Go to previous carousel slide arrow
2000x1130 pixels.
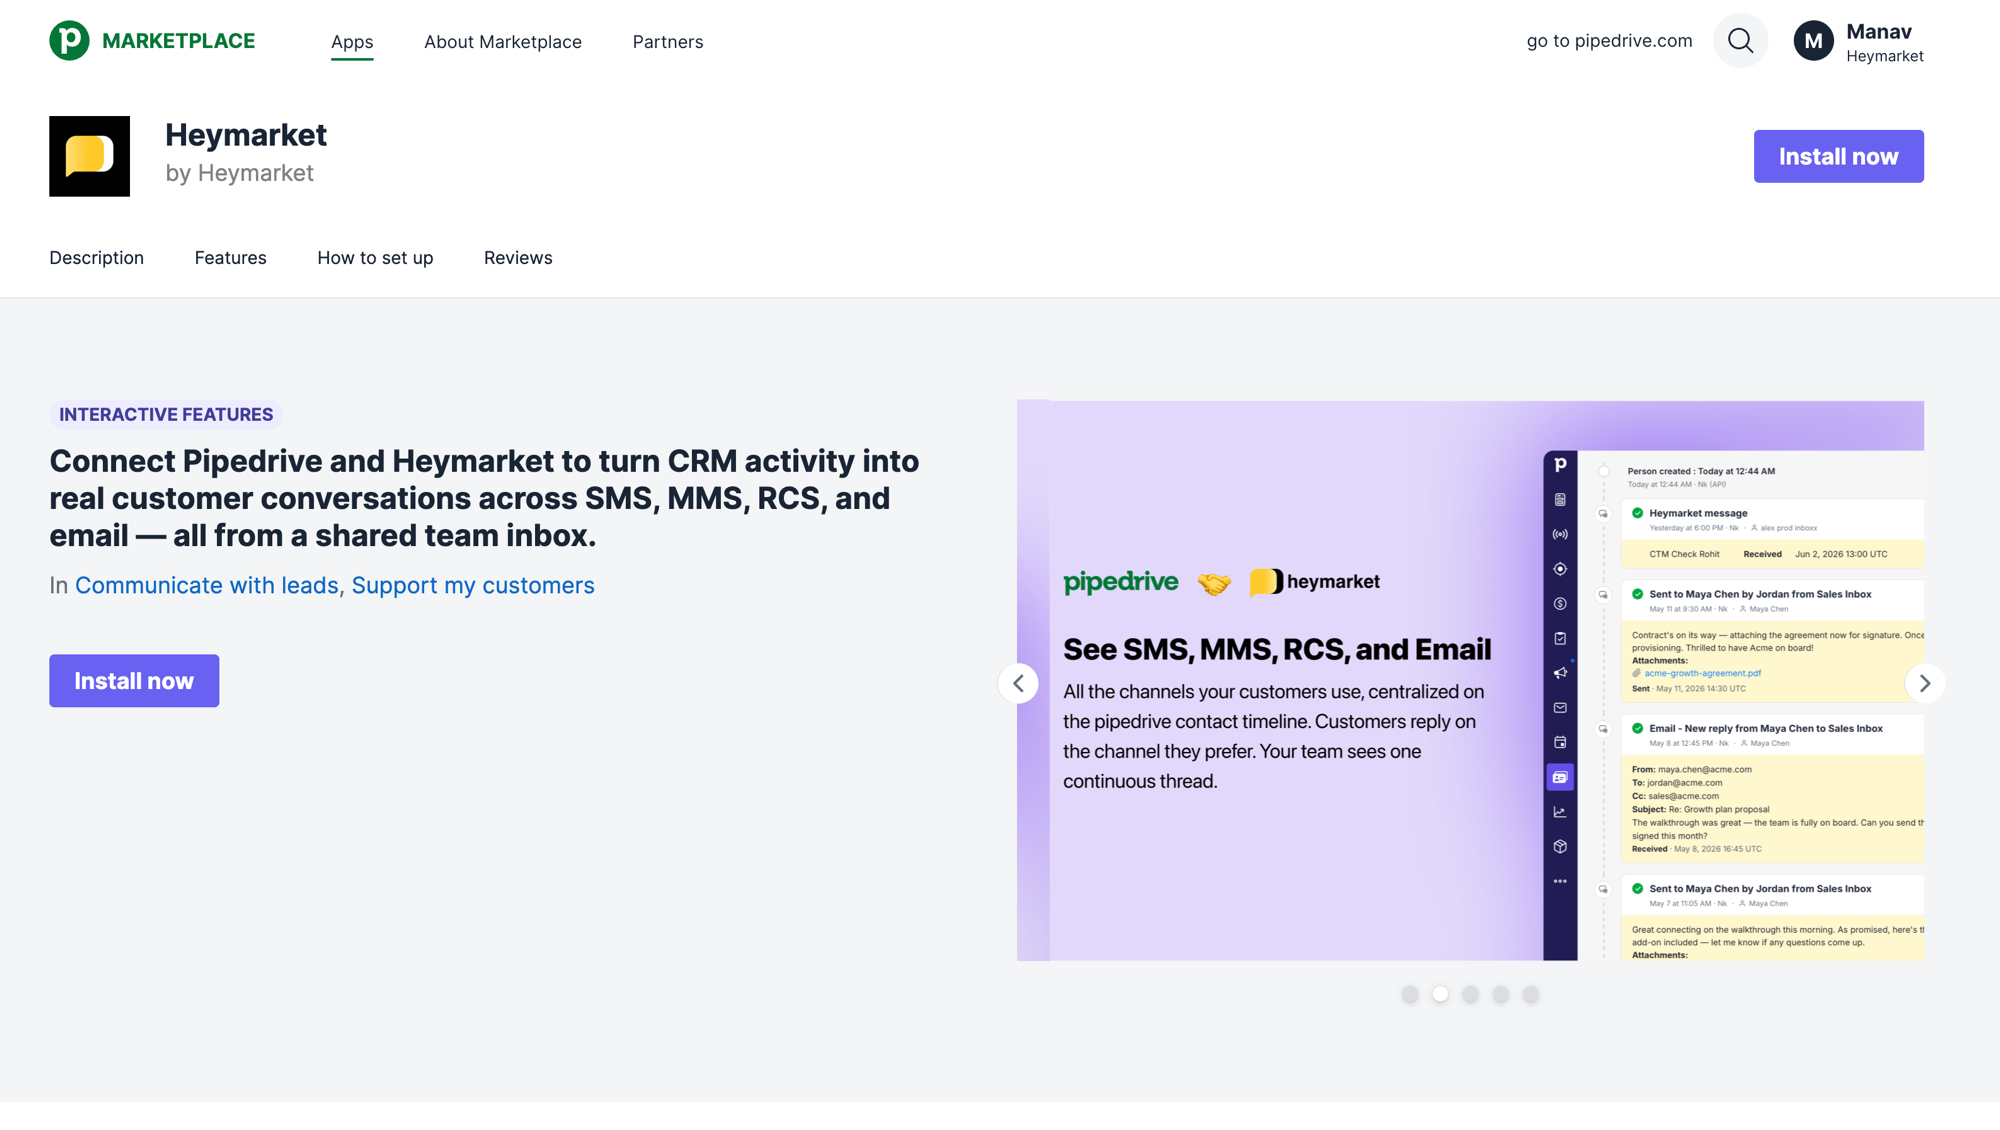(x=1018, y=683)
